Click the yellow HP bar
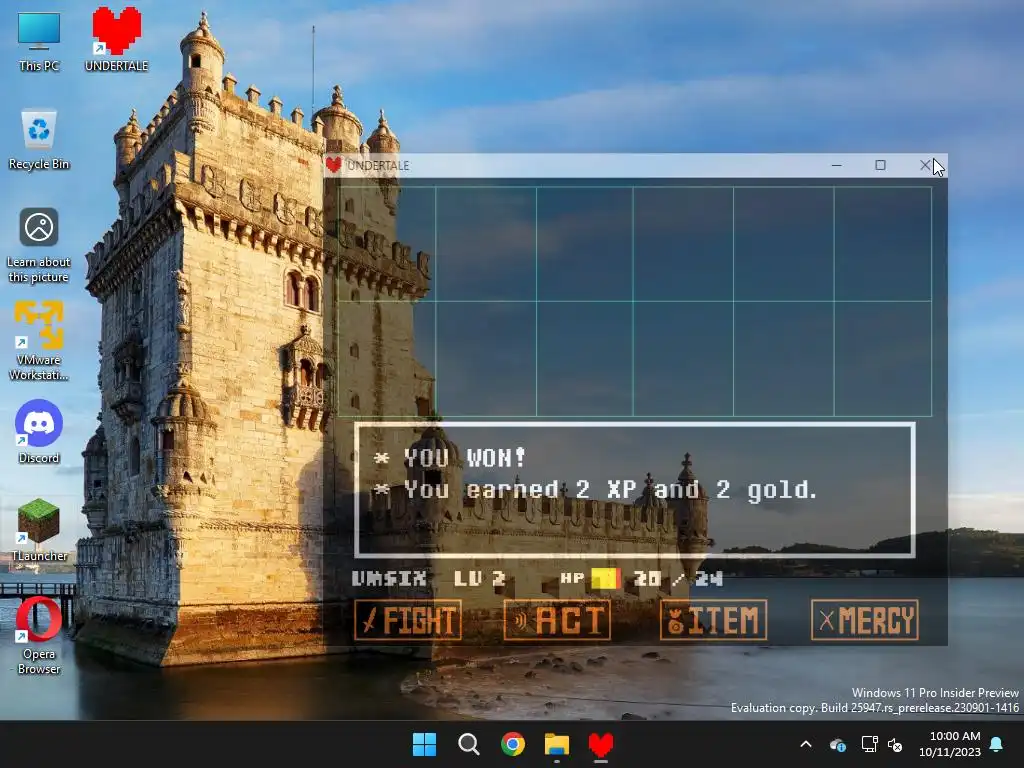The image size is (1024, 768). [605, 578]
